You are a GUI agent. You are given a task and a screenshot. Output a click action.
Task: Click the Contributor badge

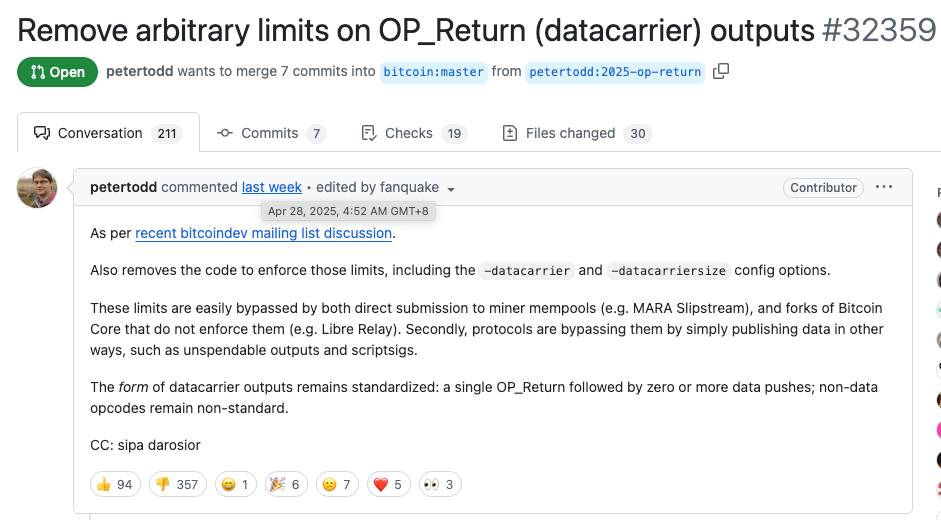[x=823, y=188]
